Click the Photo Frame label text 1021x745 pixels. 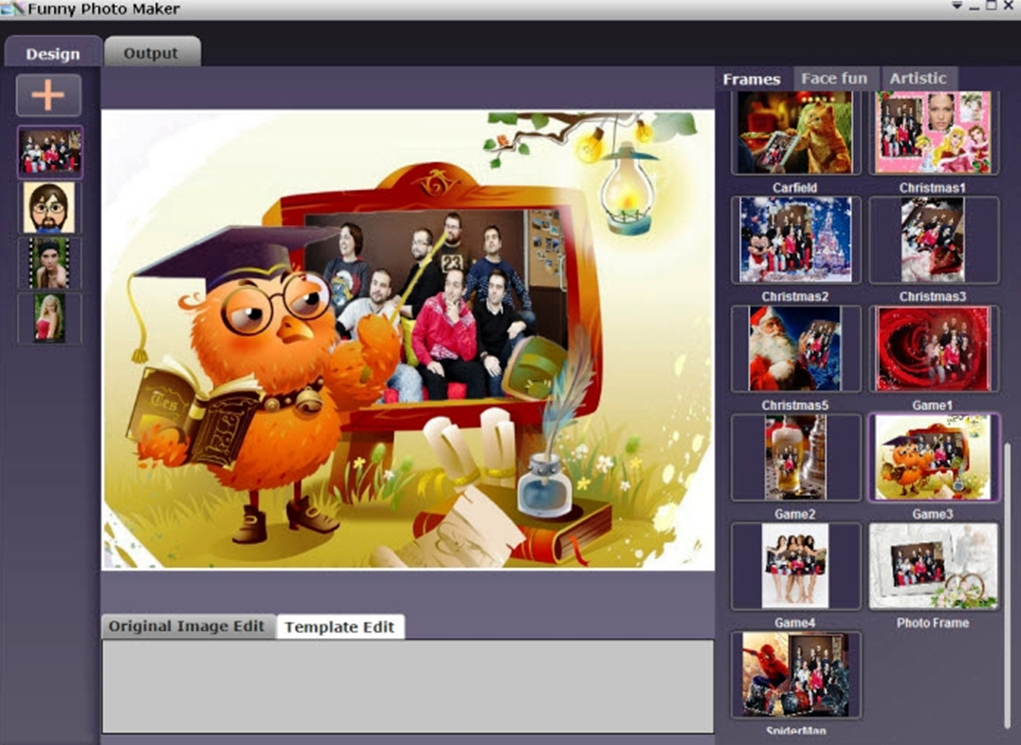coord(932,623)
